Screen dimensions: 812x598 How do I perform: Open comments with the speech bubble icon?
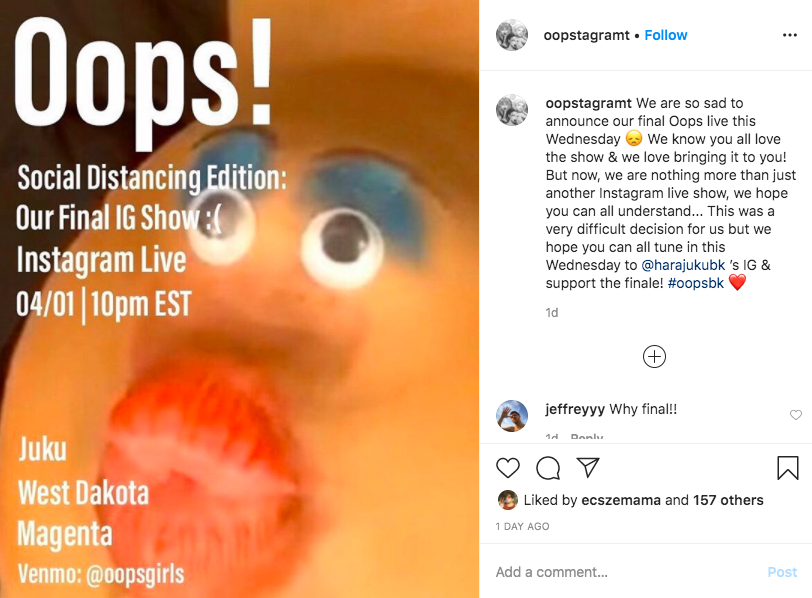[x=548, y=468]
